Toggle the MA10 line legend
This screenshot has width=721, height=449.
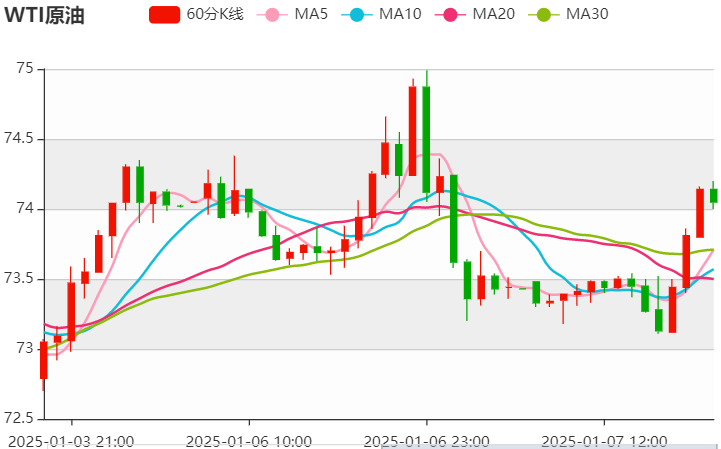click(x=381, y=14)
